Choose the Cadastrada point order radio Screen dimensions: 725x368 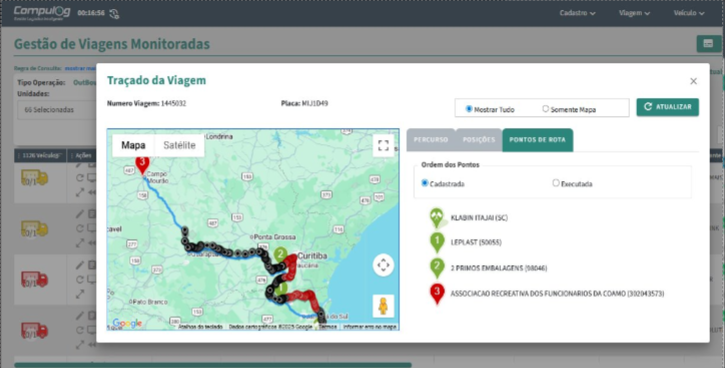click(424, 183)
